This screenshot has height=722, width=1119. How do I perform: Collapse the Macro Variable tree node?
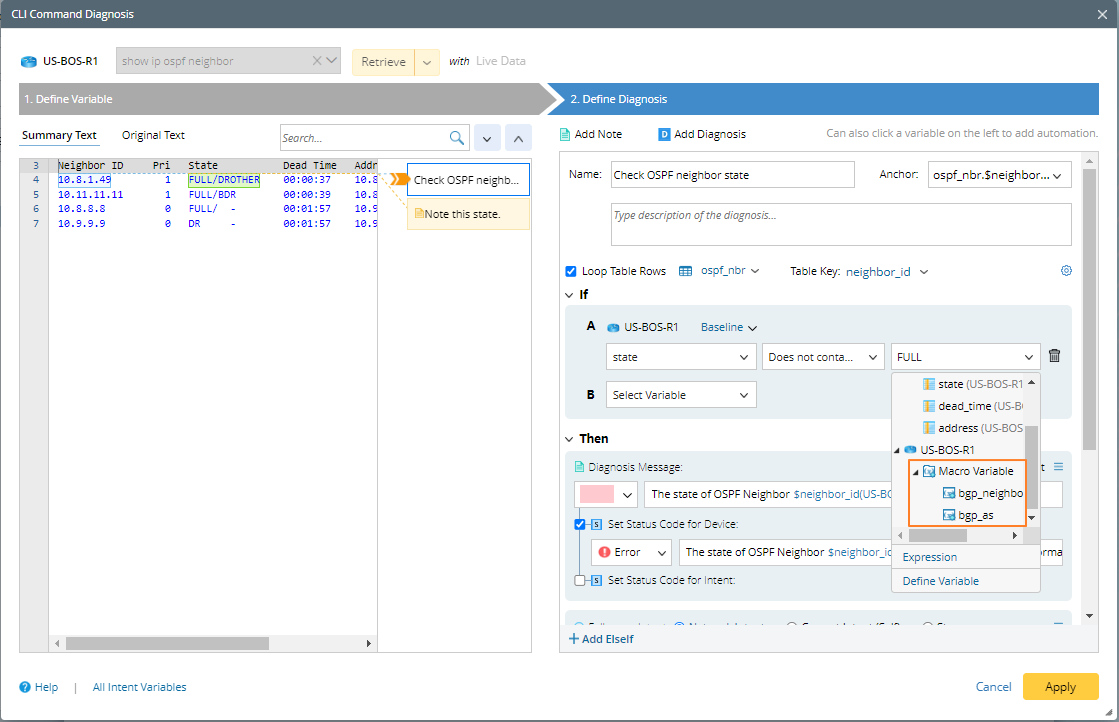click(916, 472)
